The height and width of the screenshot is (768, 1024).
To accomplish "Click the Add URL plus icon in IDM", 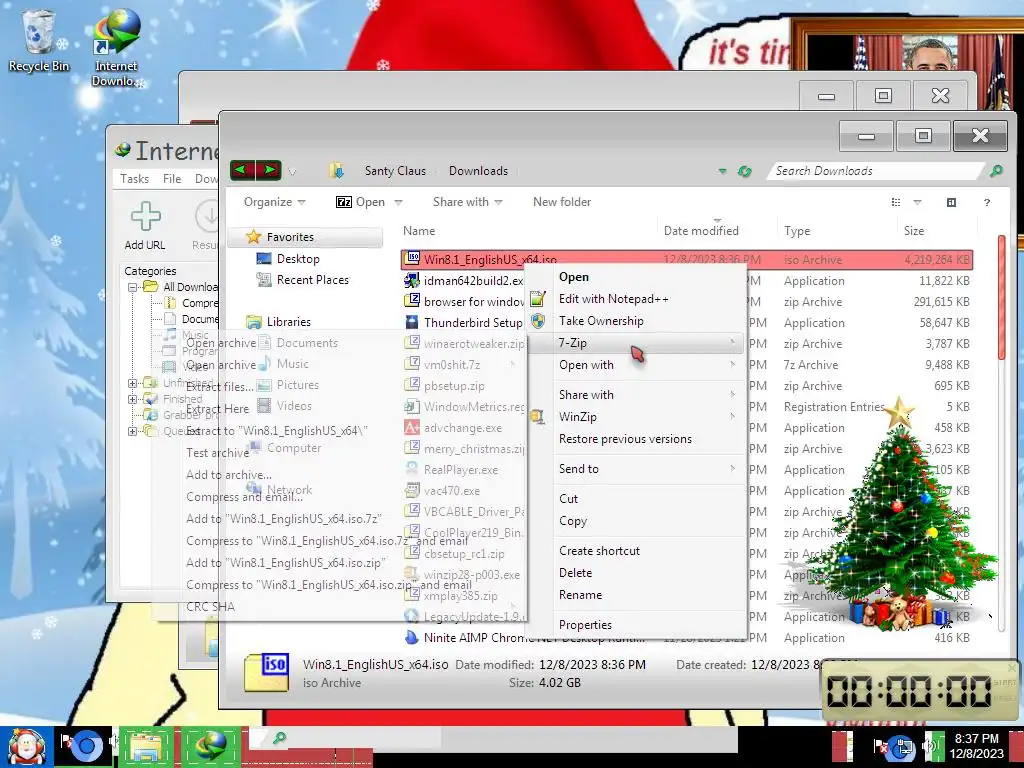I will click(x=145, y=216).
